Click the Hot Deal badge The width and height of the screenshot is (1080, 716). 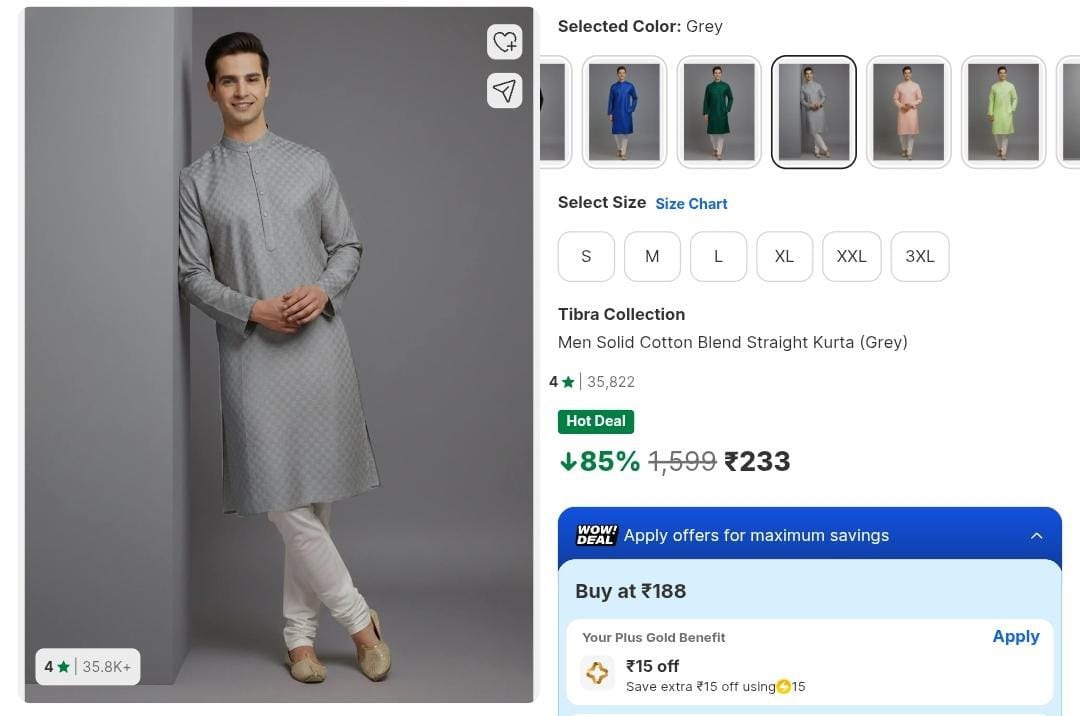tap(596, 421)
